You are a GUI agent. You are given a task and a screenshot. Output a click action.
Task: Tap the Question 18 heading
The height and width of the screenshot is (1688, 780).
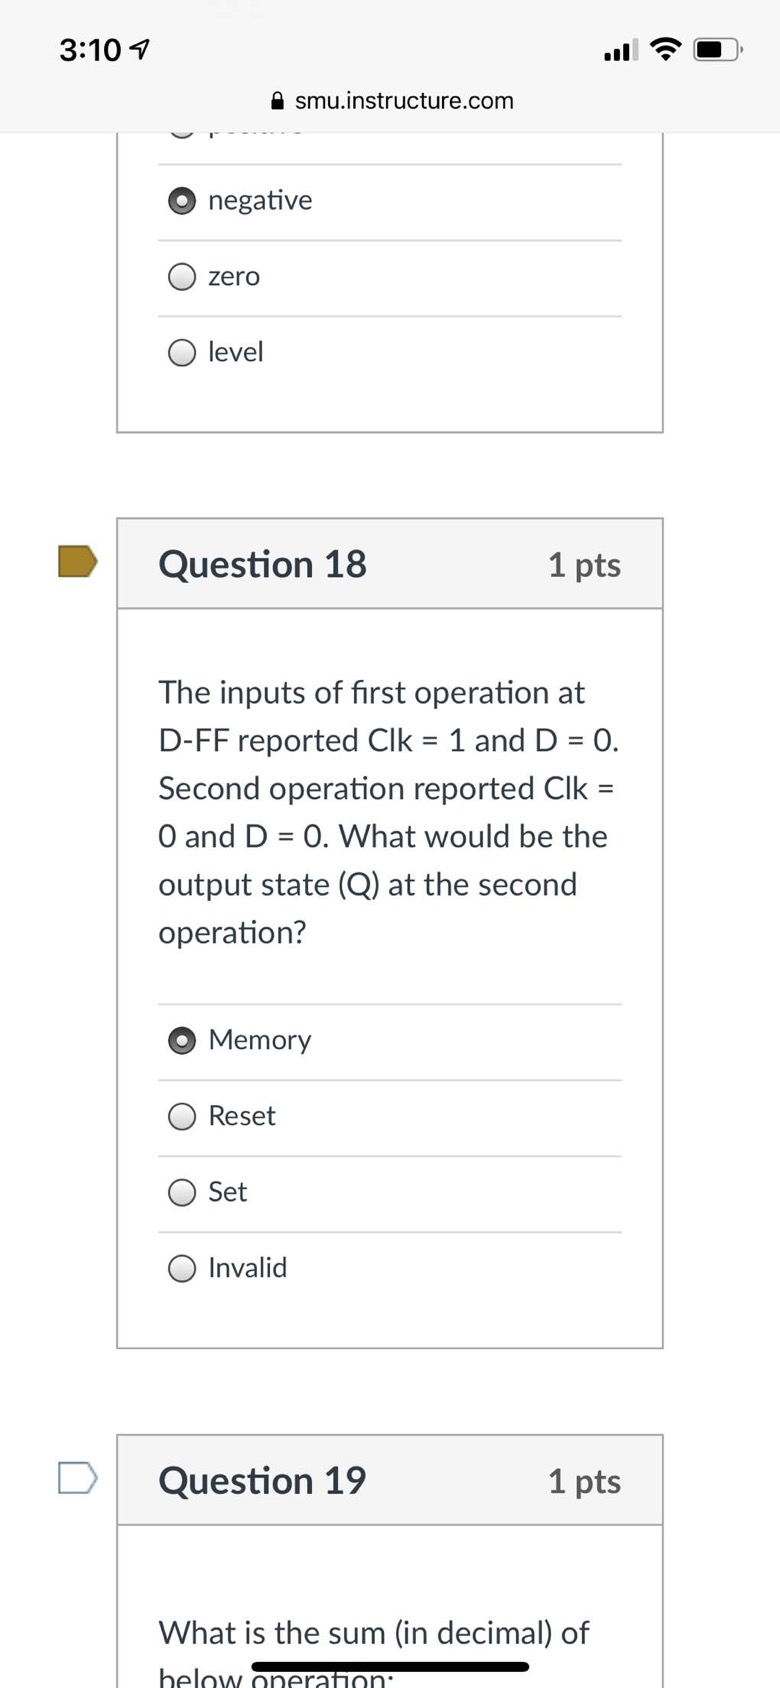(x=263, y=565)
